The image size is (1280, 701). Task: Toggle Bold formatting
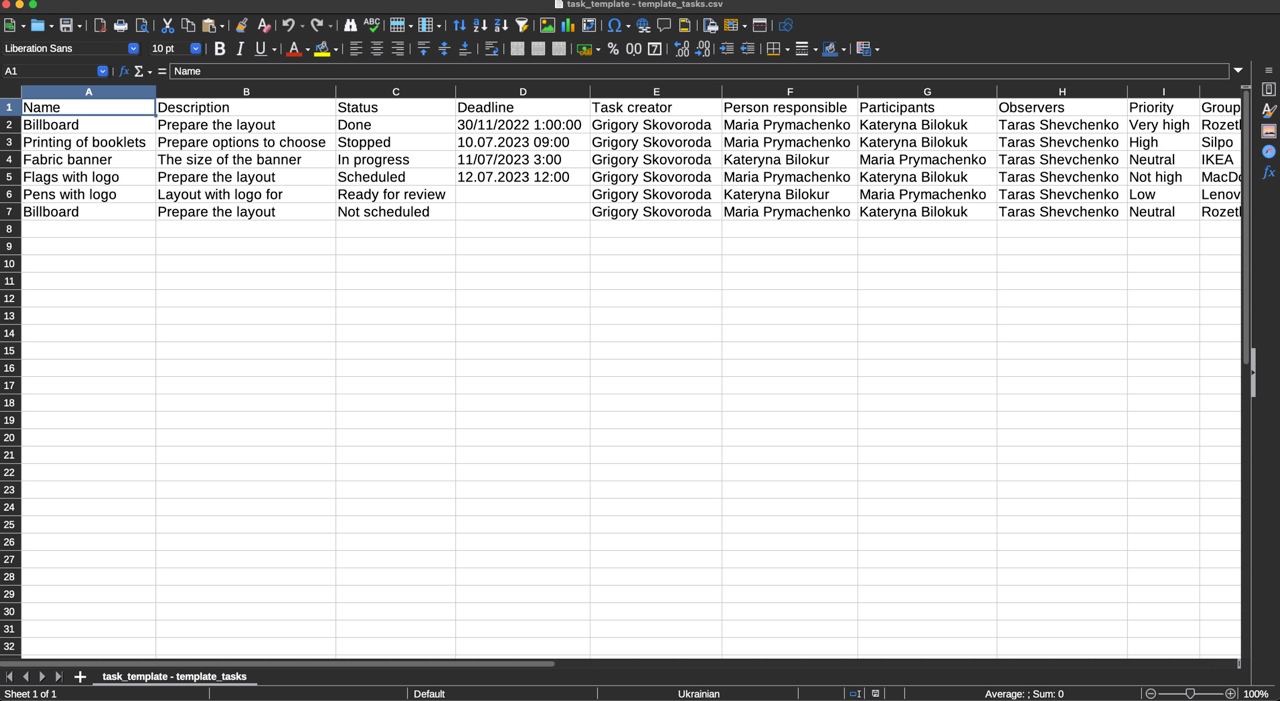coord(220,49)
